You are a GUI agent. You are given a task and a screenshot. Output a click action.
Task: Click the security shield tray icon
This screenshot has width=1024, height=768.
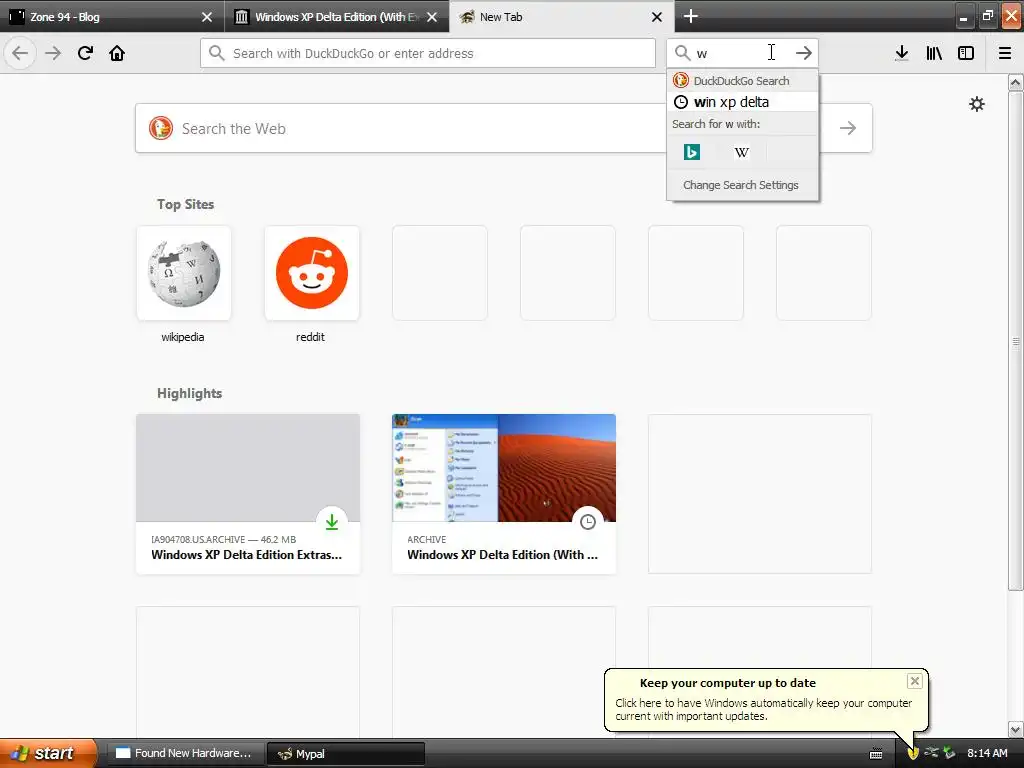(913, 753)
